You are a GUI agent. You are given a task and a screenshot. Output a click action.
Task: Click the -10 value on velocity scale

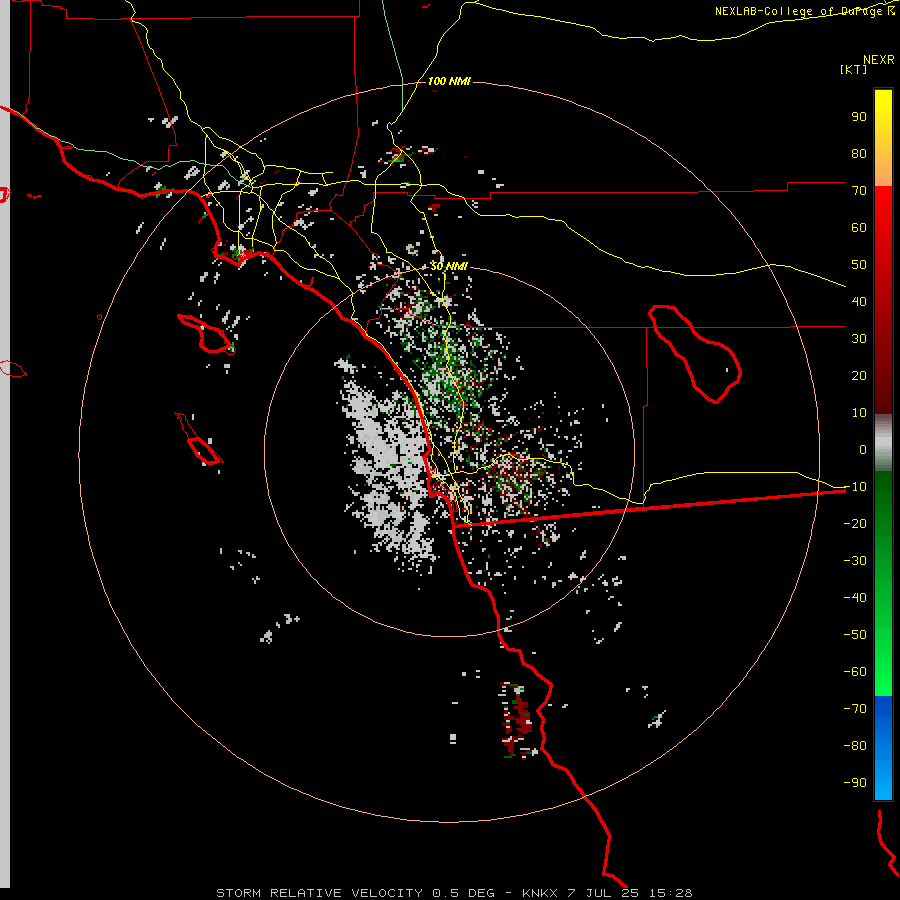click(x=855, y=487)
